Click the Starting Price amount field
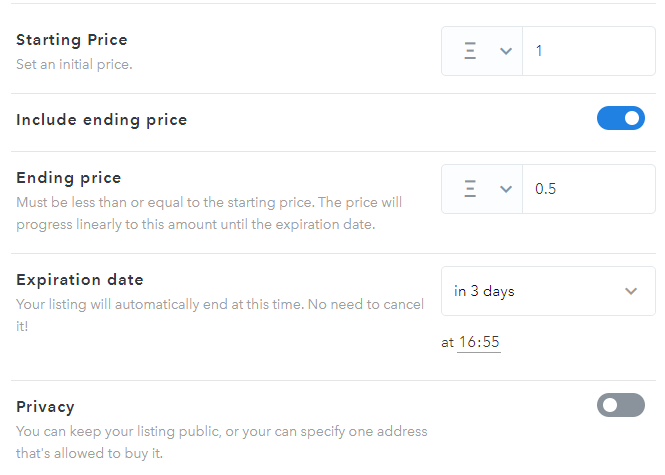 (588, 51)
